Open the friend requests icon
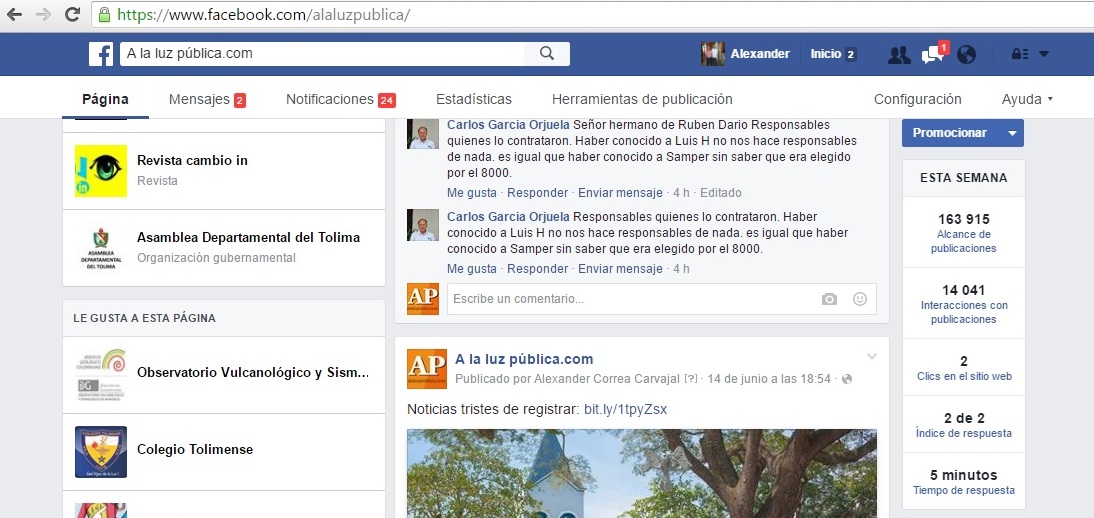This screenshot has height=518, width=1094. pyautogui.click(x=899, y=54)
